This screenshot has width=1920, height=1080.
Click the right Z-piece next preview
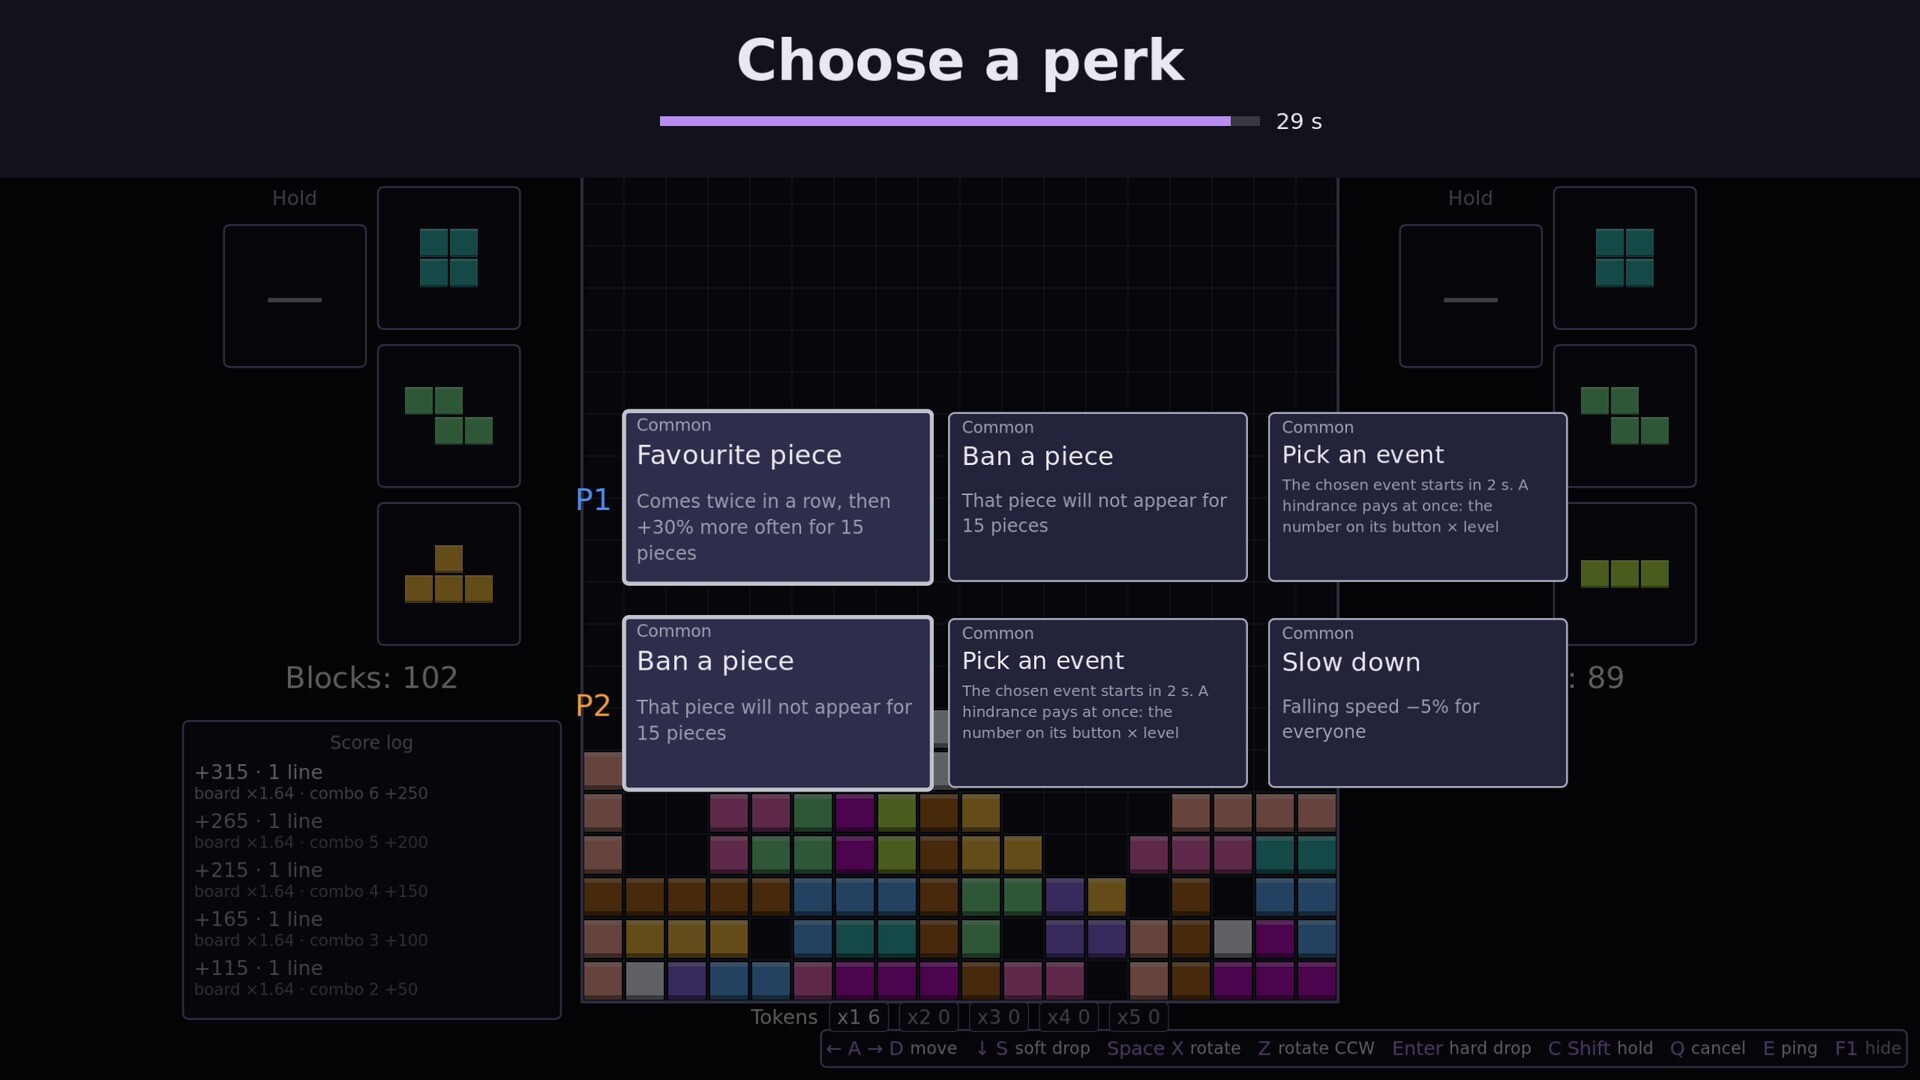coord(1624,416)
